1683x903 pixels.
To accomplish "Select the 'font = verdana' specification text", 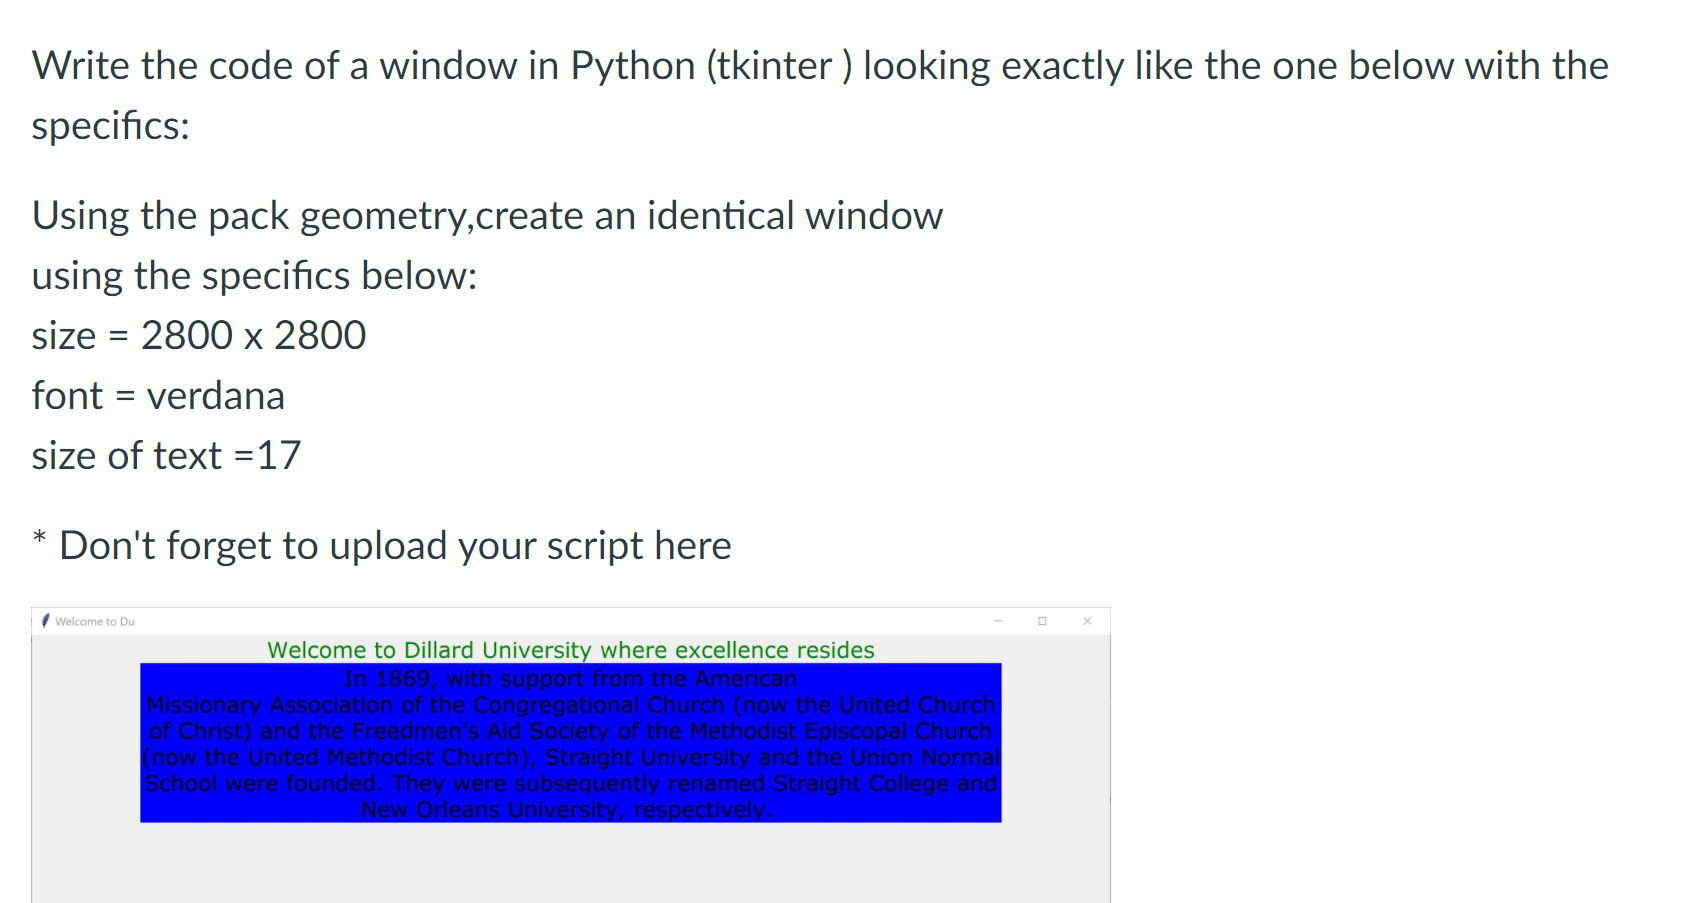I will coord(158,395).
